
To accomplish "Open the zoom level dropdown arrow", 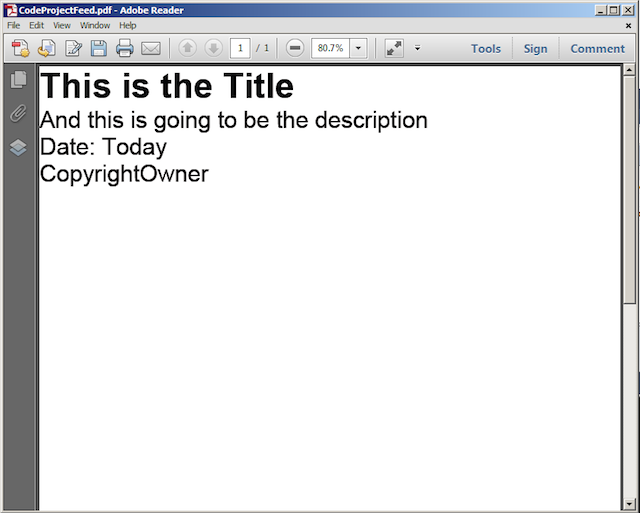I will [x=358, y=48].
